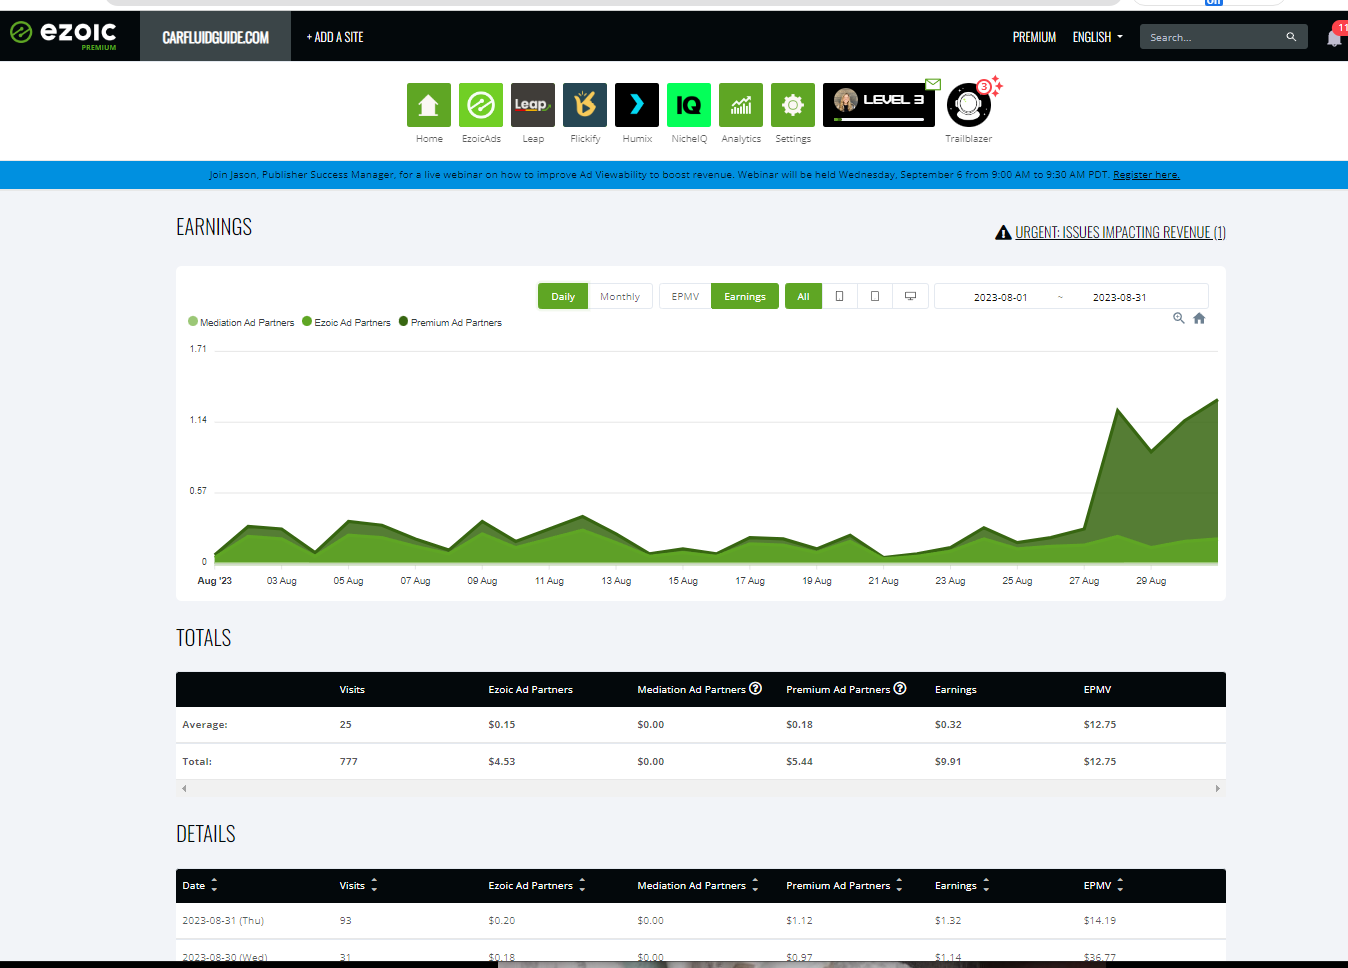Click total Ezoic Ad Partners value $4.53
This screenshot has width=1348, height=968.
pos(502,761)
